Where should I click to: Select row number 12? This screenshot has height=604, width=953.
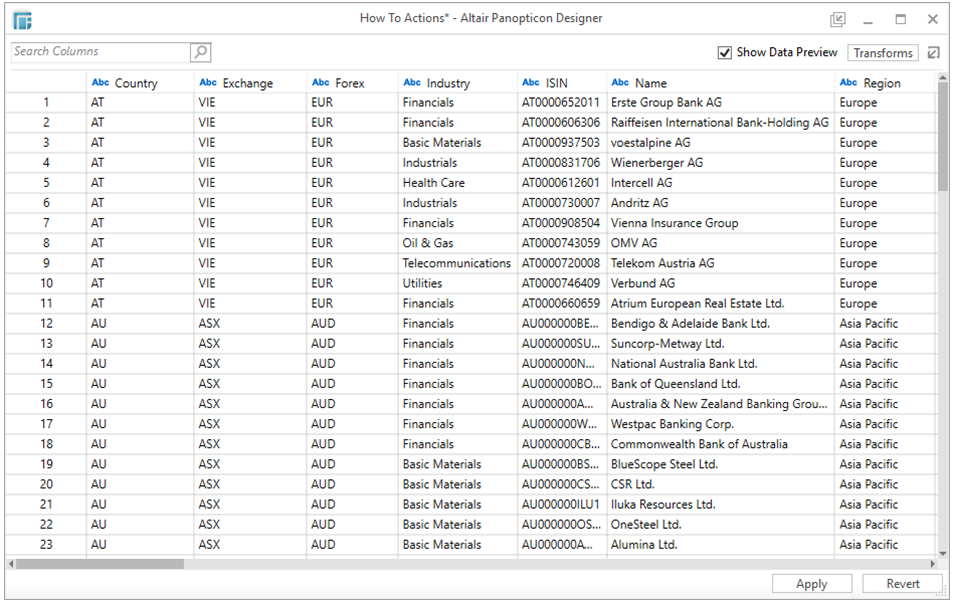[46, 324]
